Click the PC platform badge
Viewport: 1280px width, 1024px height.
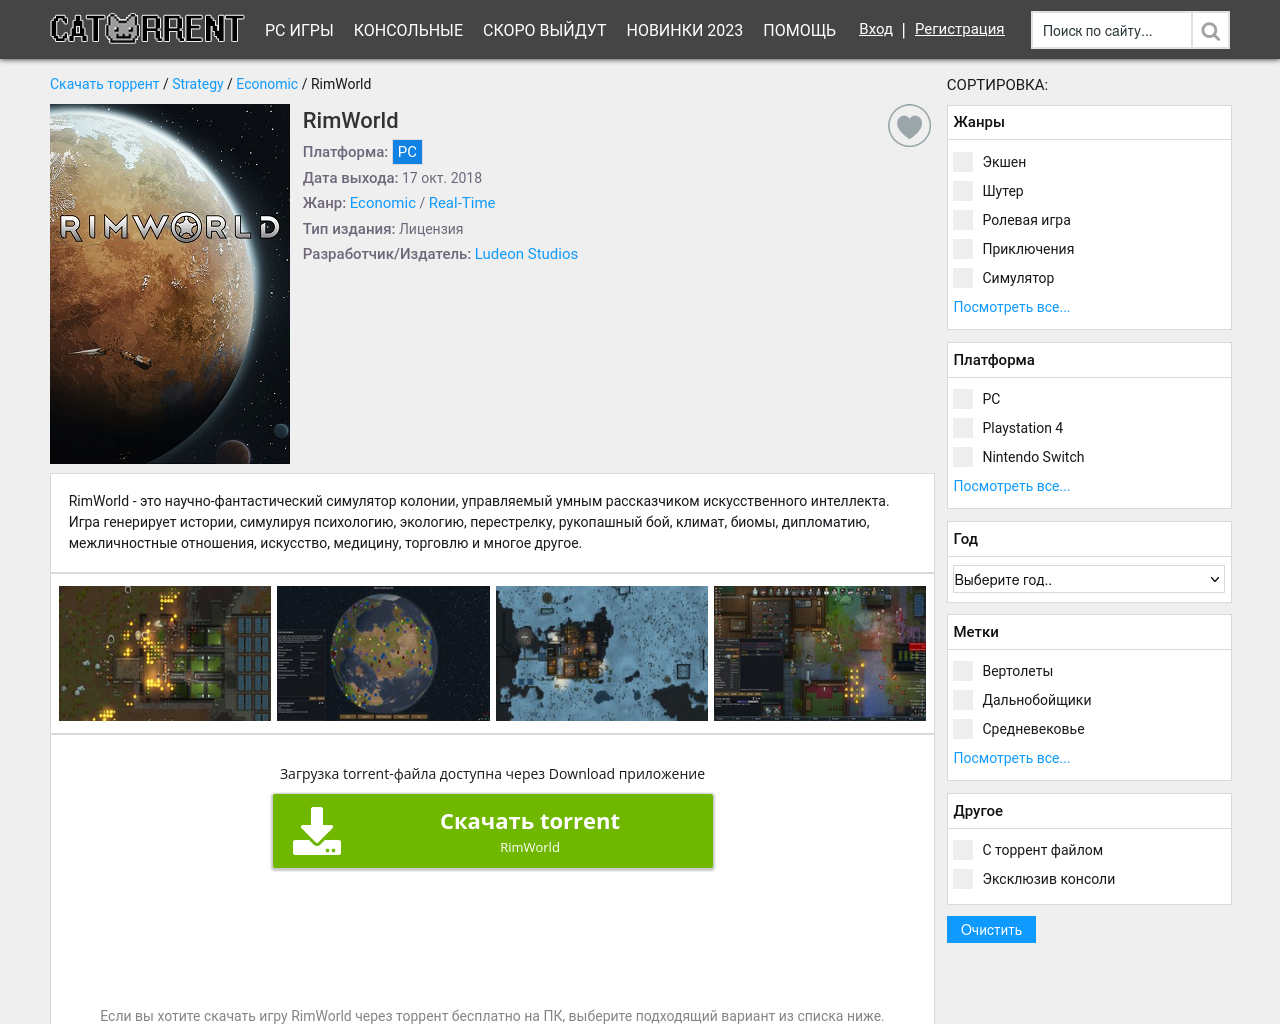pyautogui.click(x=407, y=152)
